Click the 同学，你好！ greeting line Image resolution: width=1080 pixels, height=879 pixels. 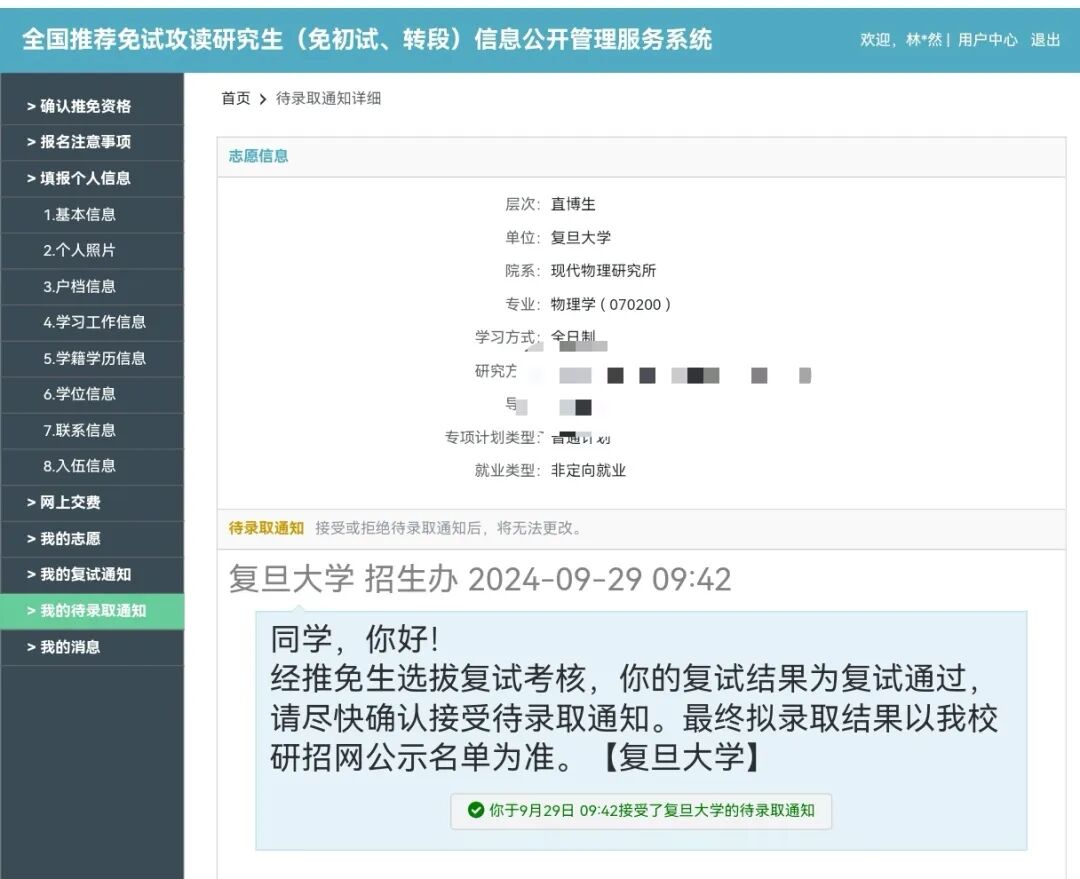pyautogui.click(x=355, y=639)
